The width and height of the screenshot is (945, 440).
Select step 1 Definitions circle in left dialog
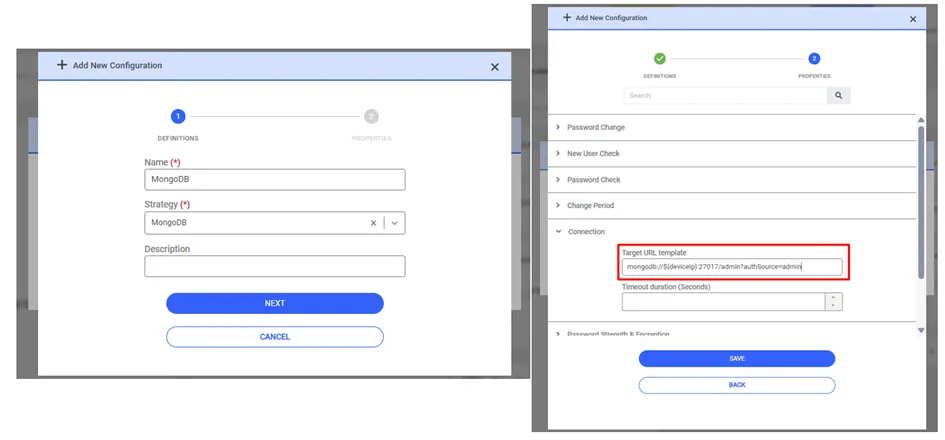click(178, 116)
